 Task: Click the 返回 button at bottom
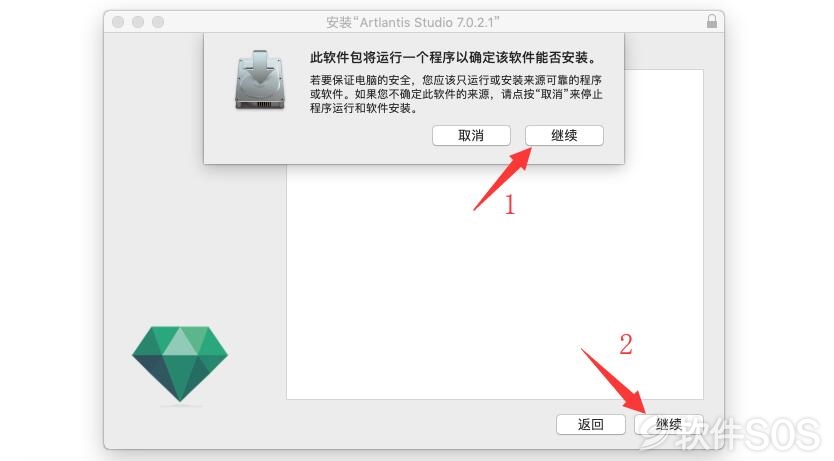(x=590, y=424)
